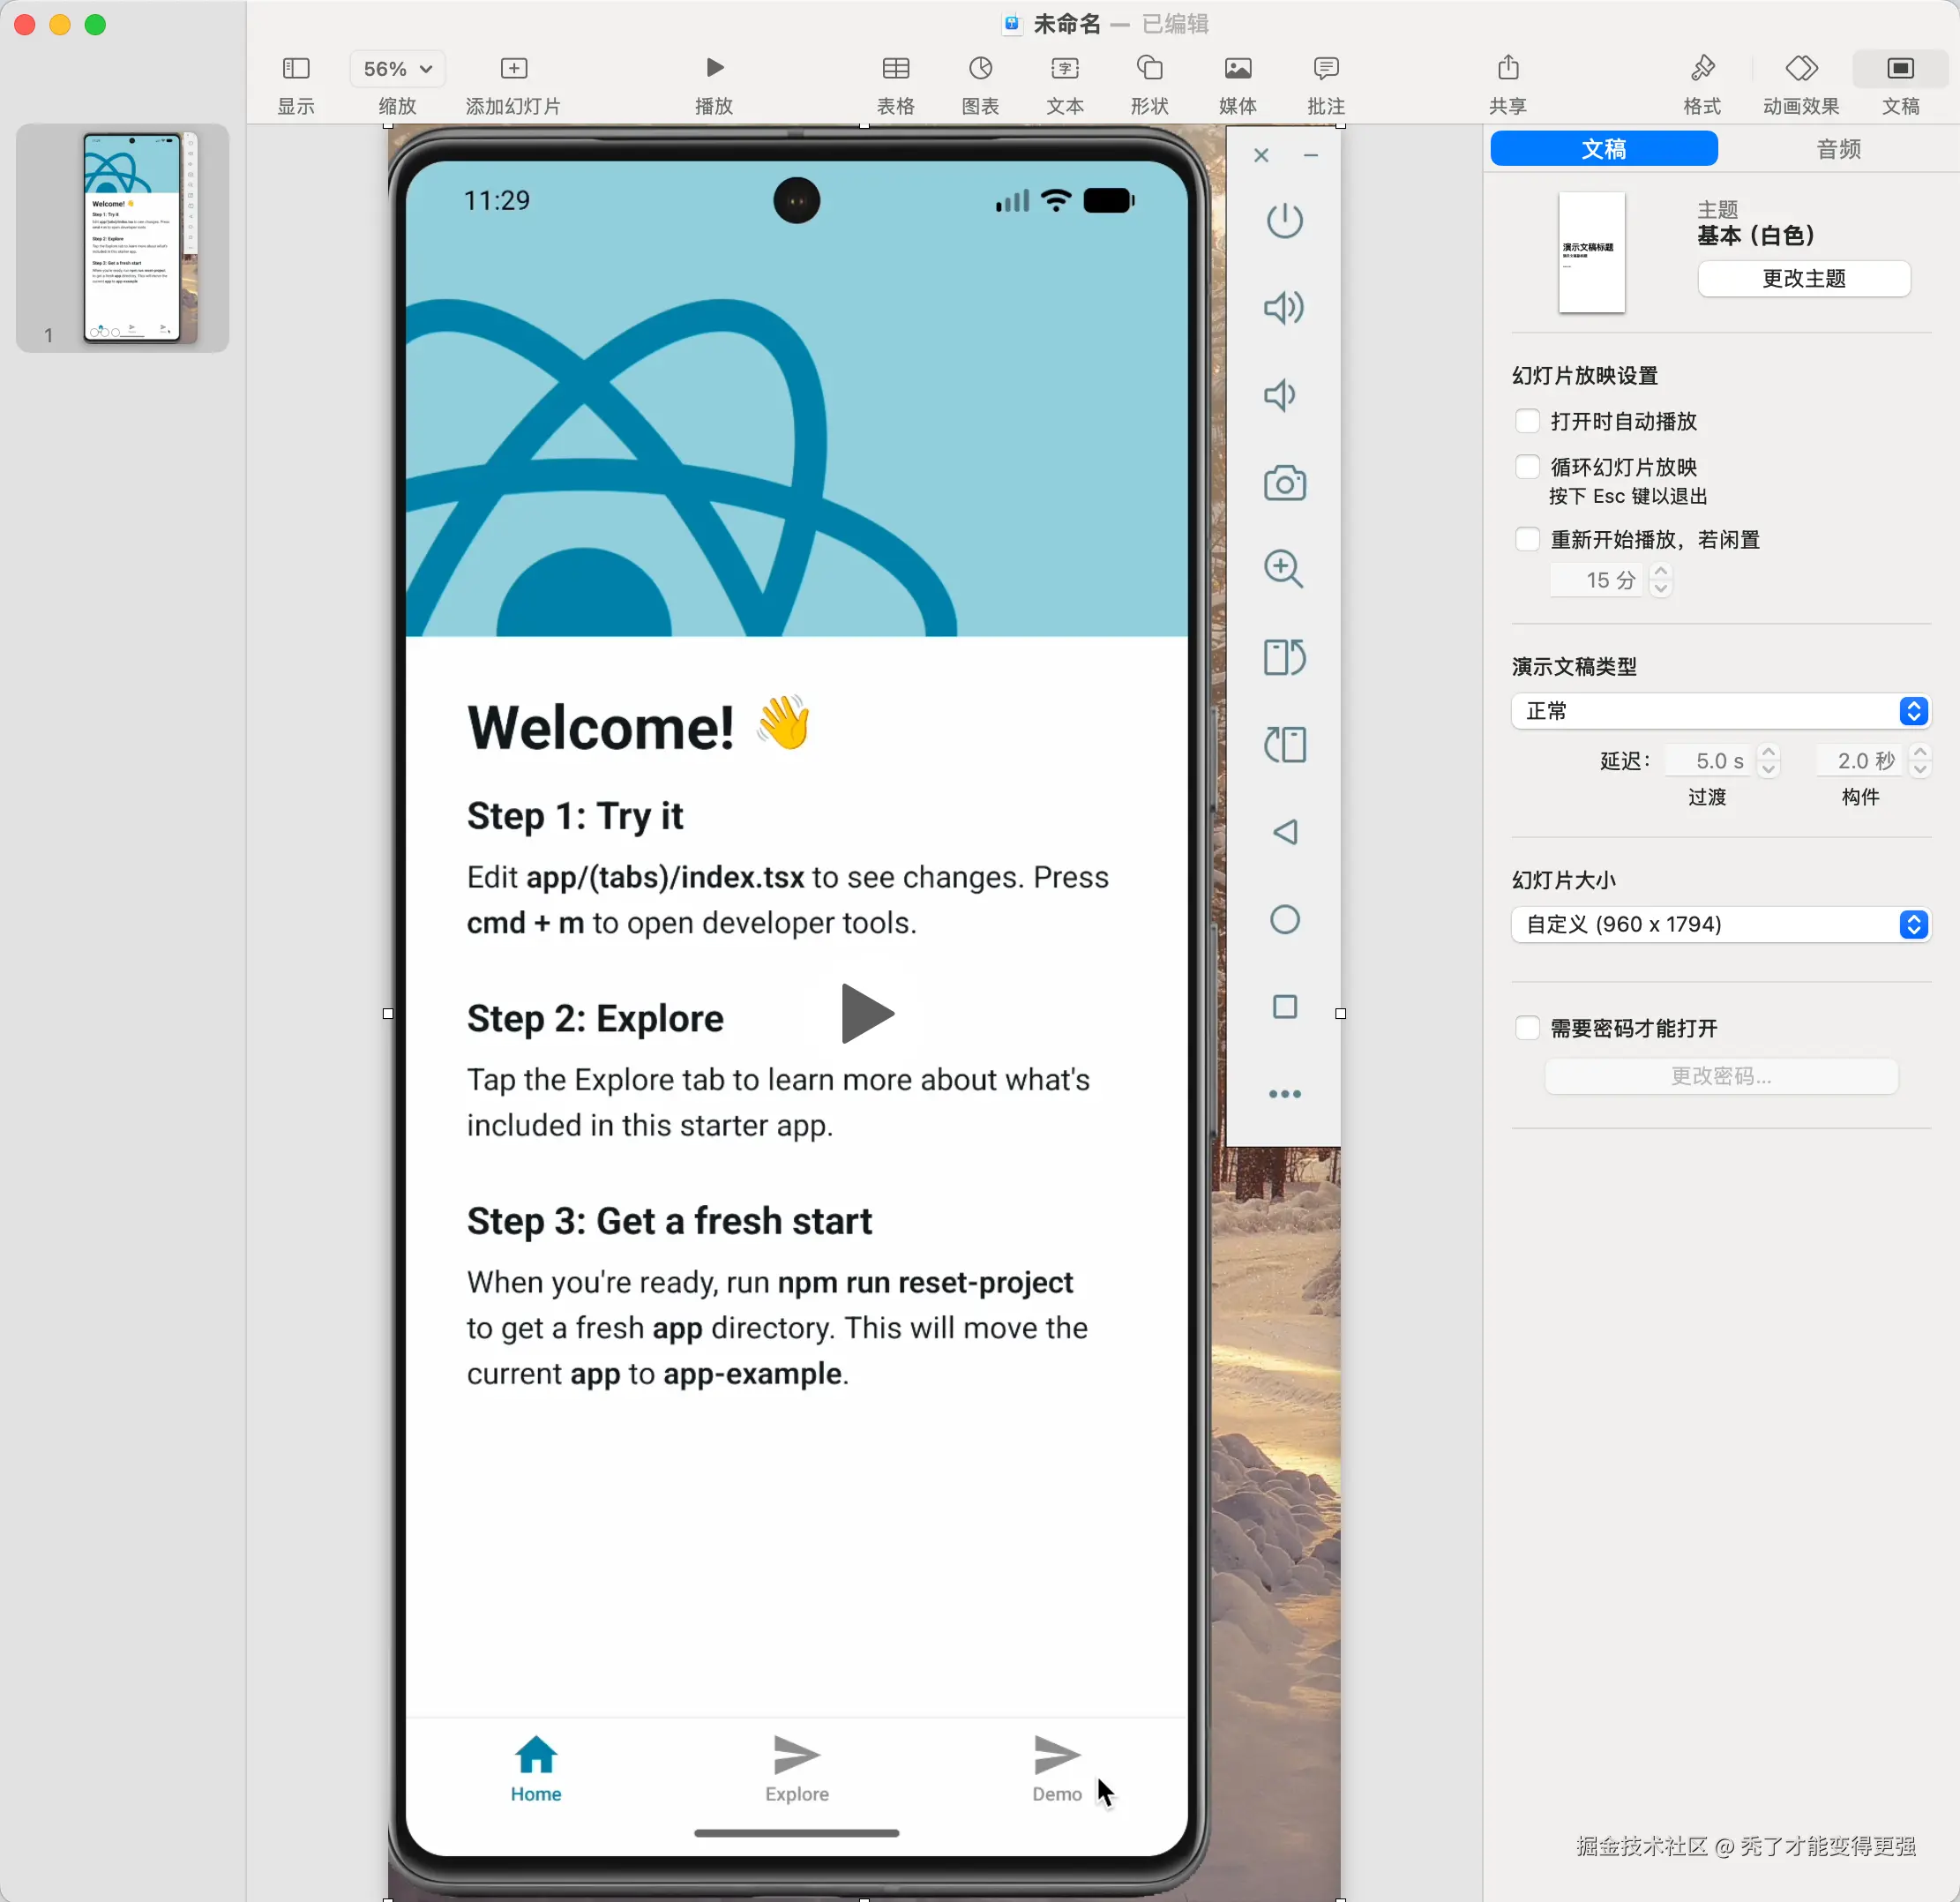The image size is (1960, 1902).
Task: Click the 更改主题 button
Action: pos(1803,278)
